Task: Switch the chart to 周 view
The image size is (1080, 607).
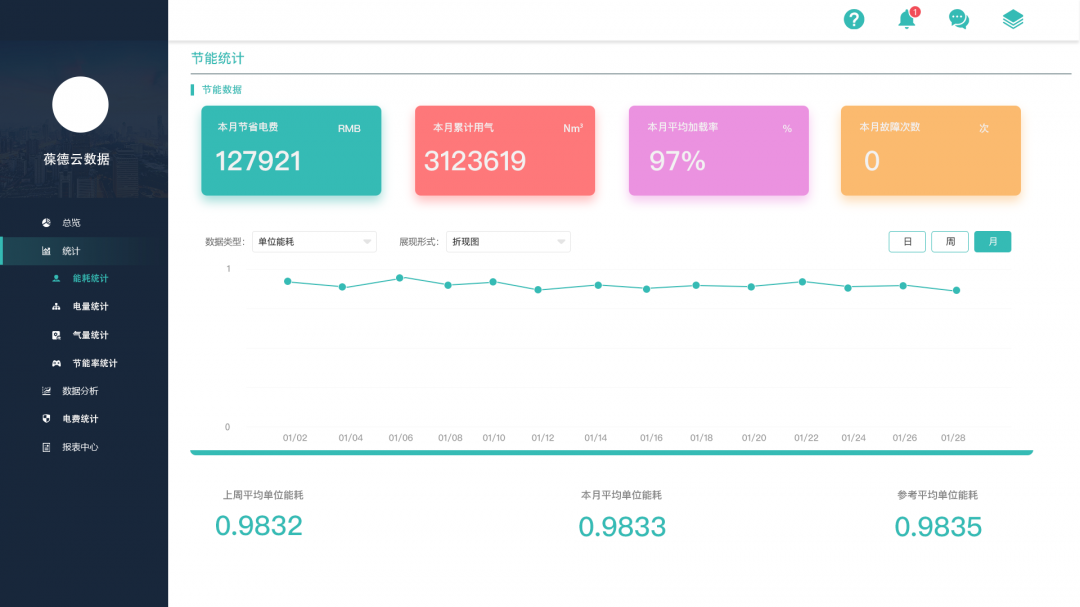Action: tap(950, 242)
